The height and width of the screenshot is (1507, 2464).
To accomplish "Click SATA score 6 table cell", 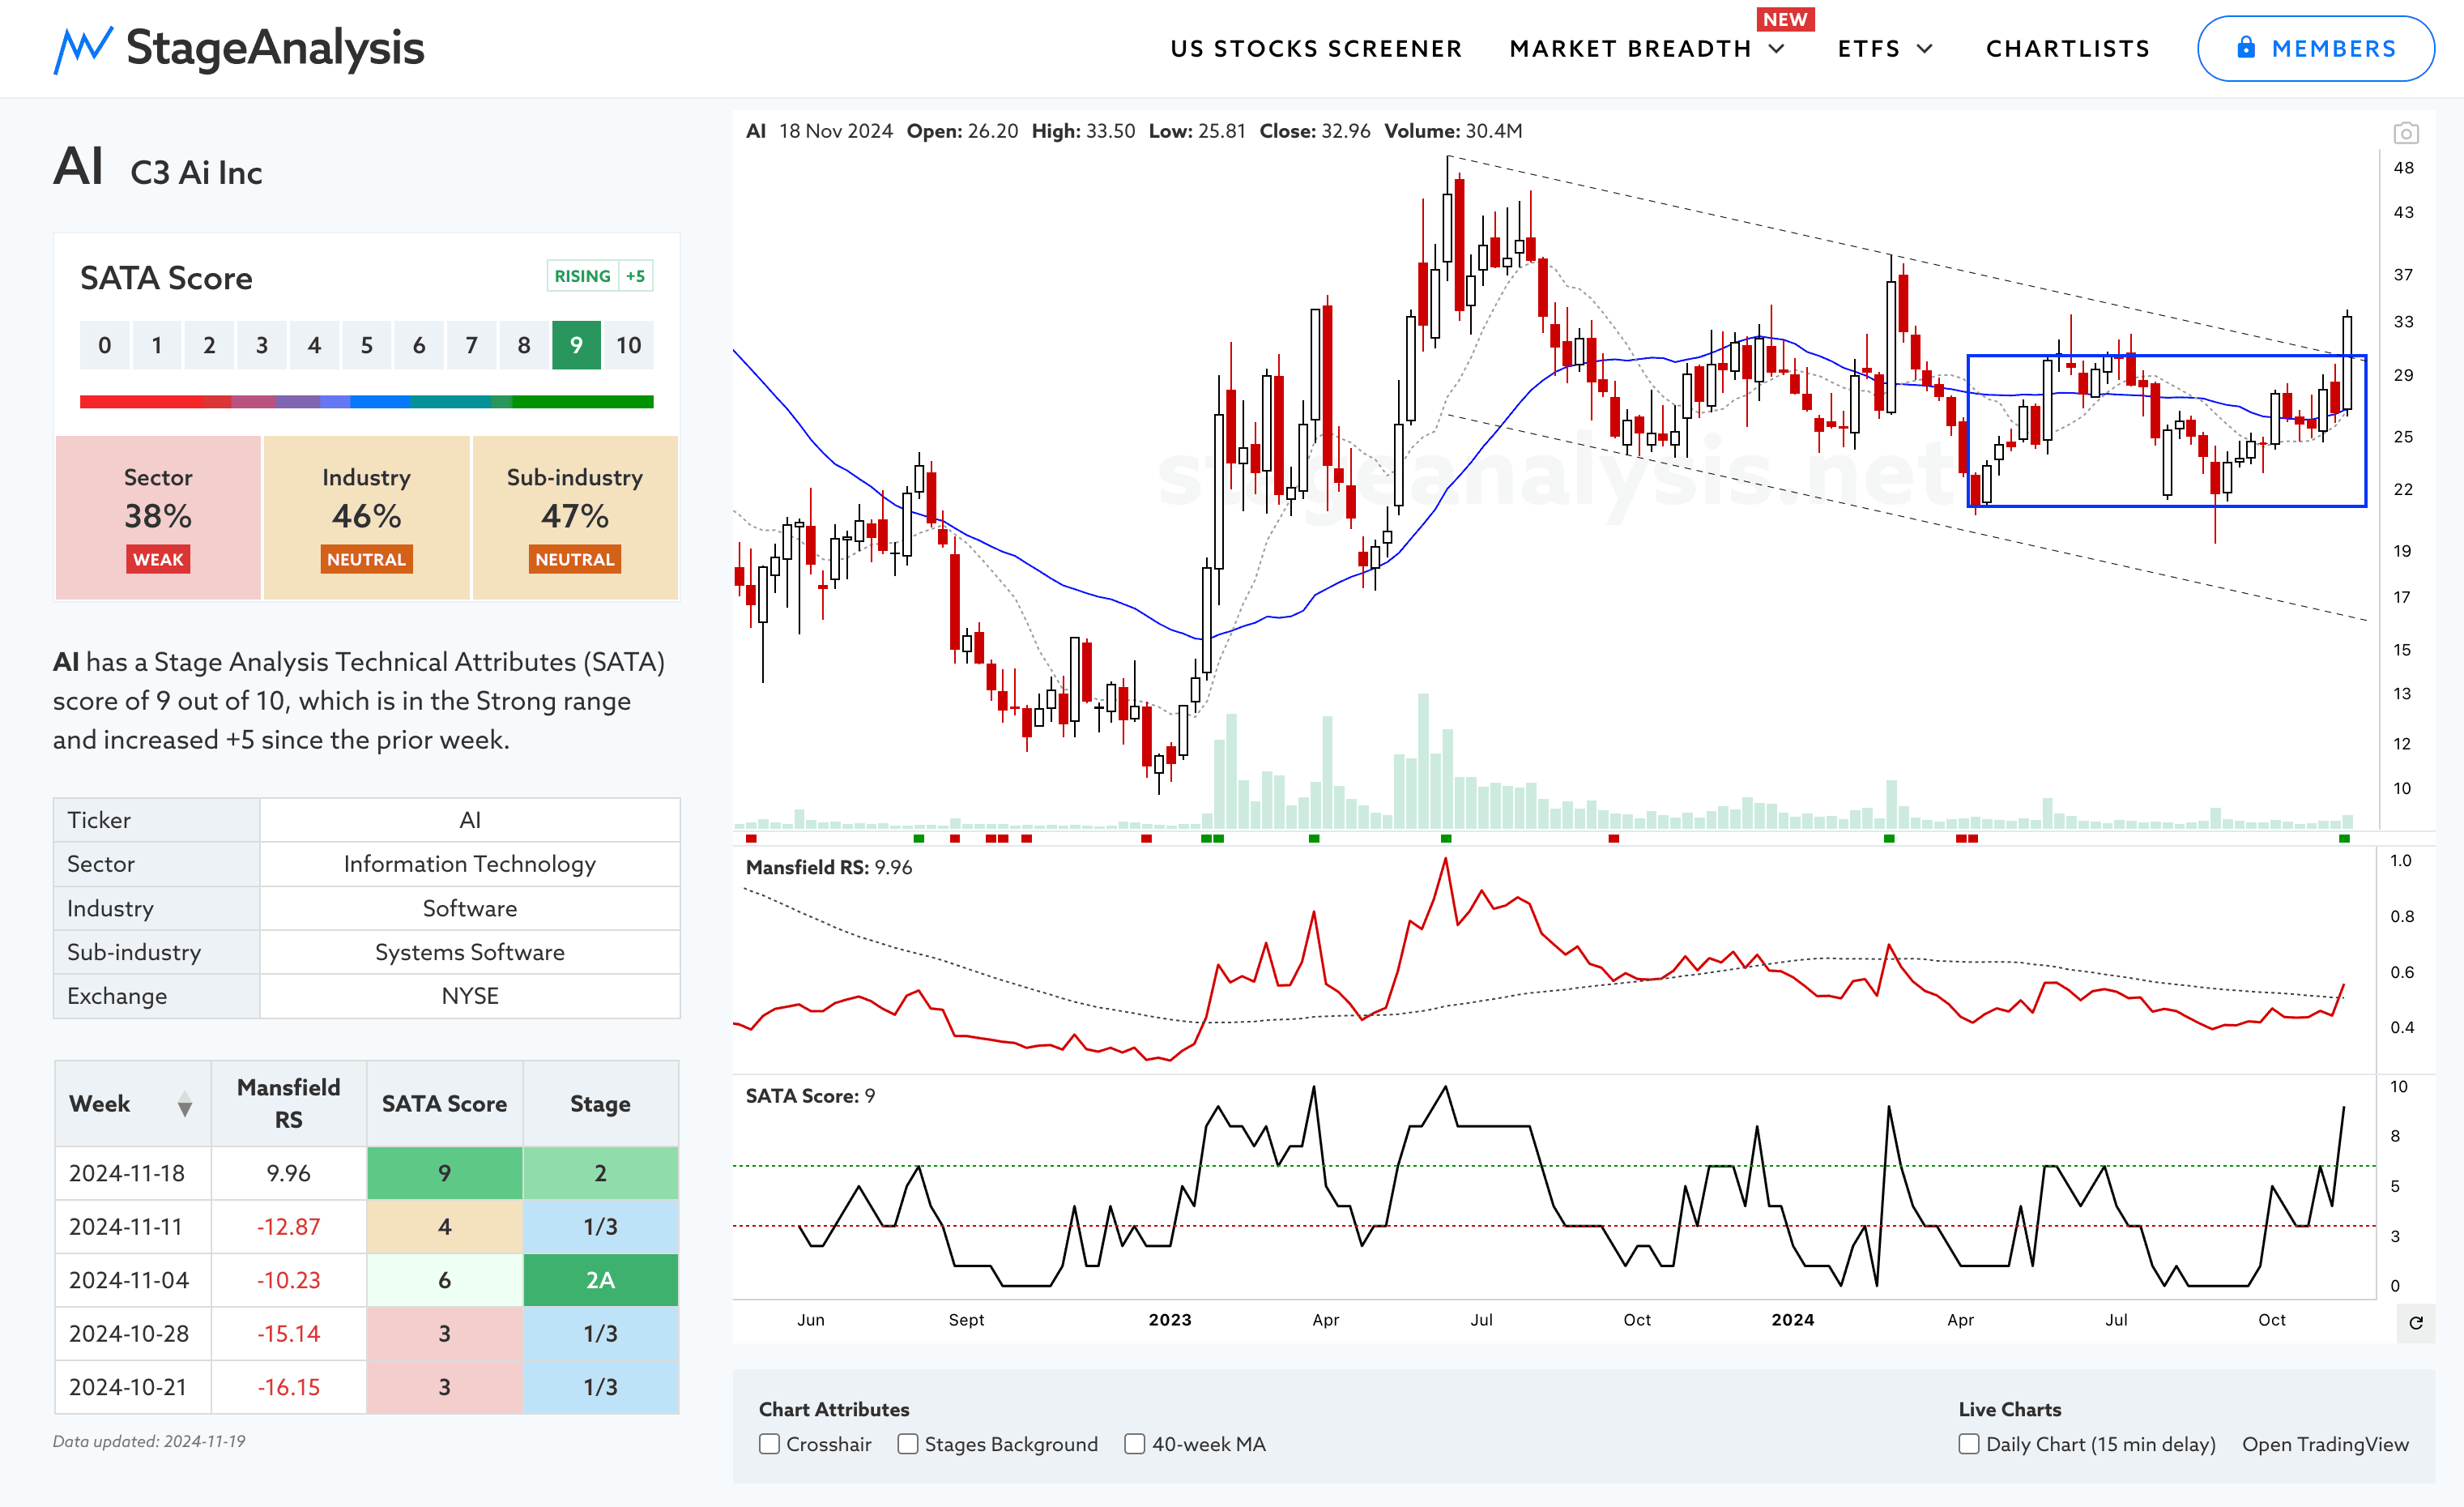I will (x=444, y=1279).
